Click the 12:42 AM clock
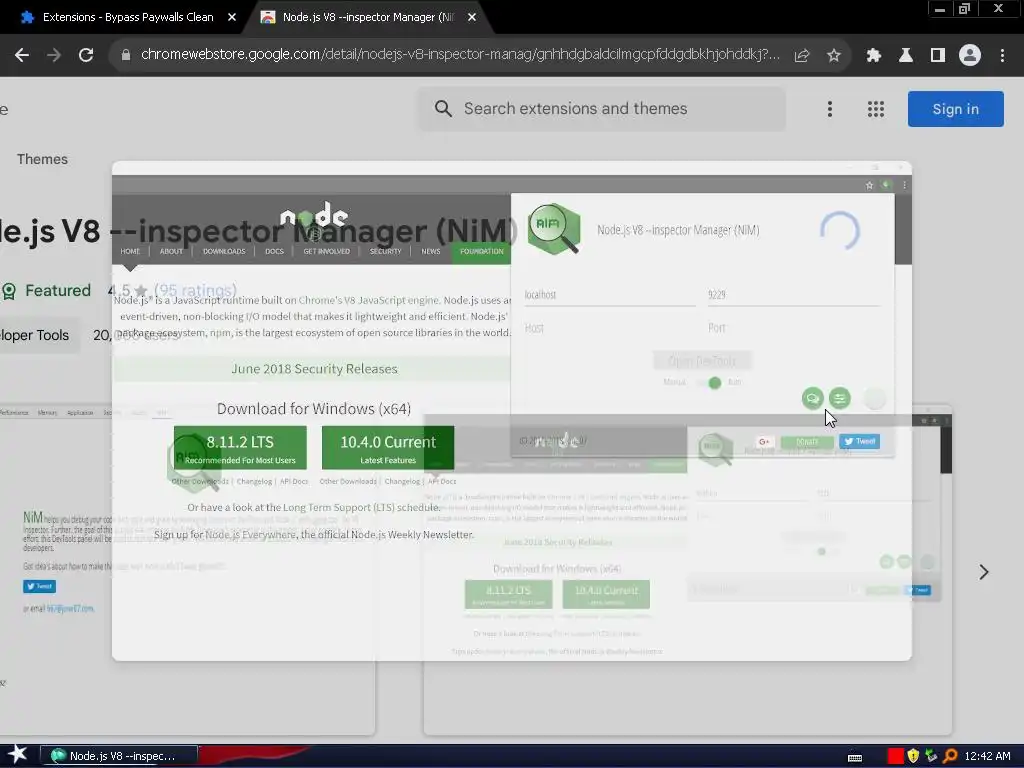1024x768 pixels. pyautogui.click(x=987, y=756)
